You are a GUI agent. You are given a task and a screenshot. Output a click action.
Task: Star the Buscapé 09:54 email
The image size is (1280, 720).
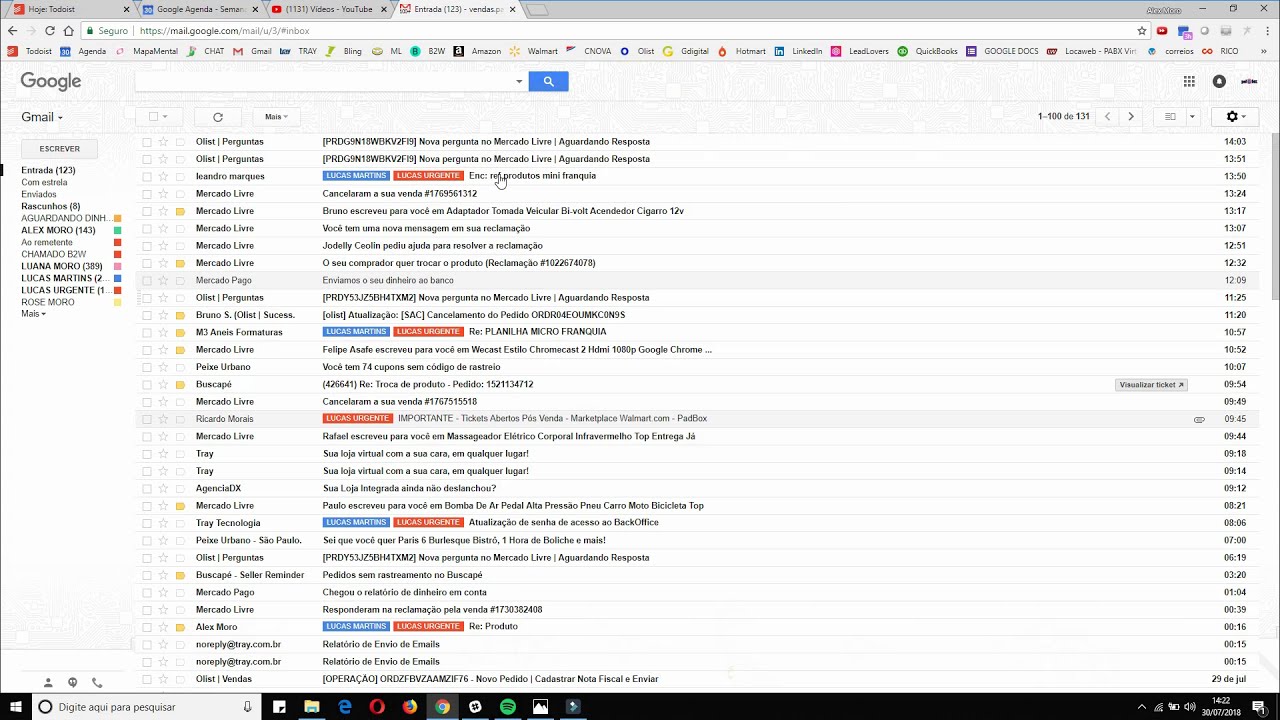point(163,384)
